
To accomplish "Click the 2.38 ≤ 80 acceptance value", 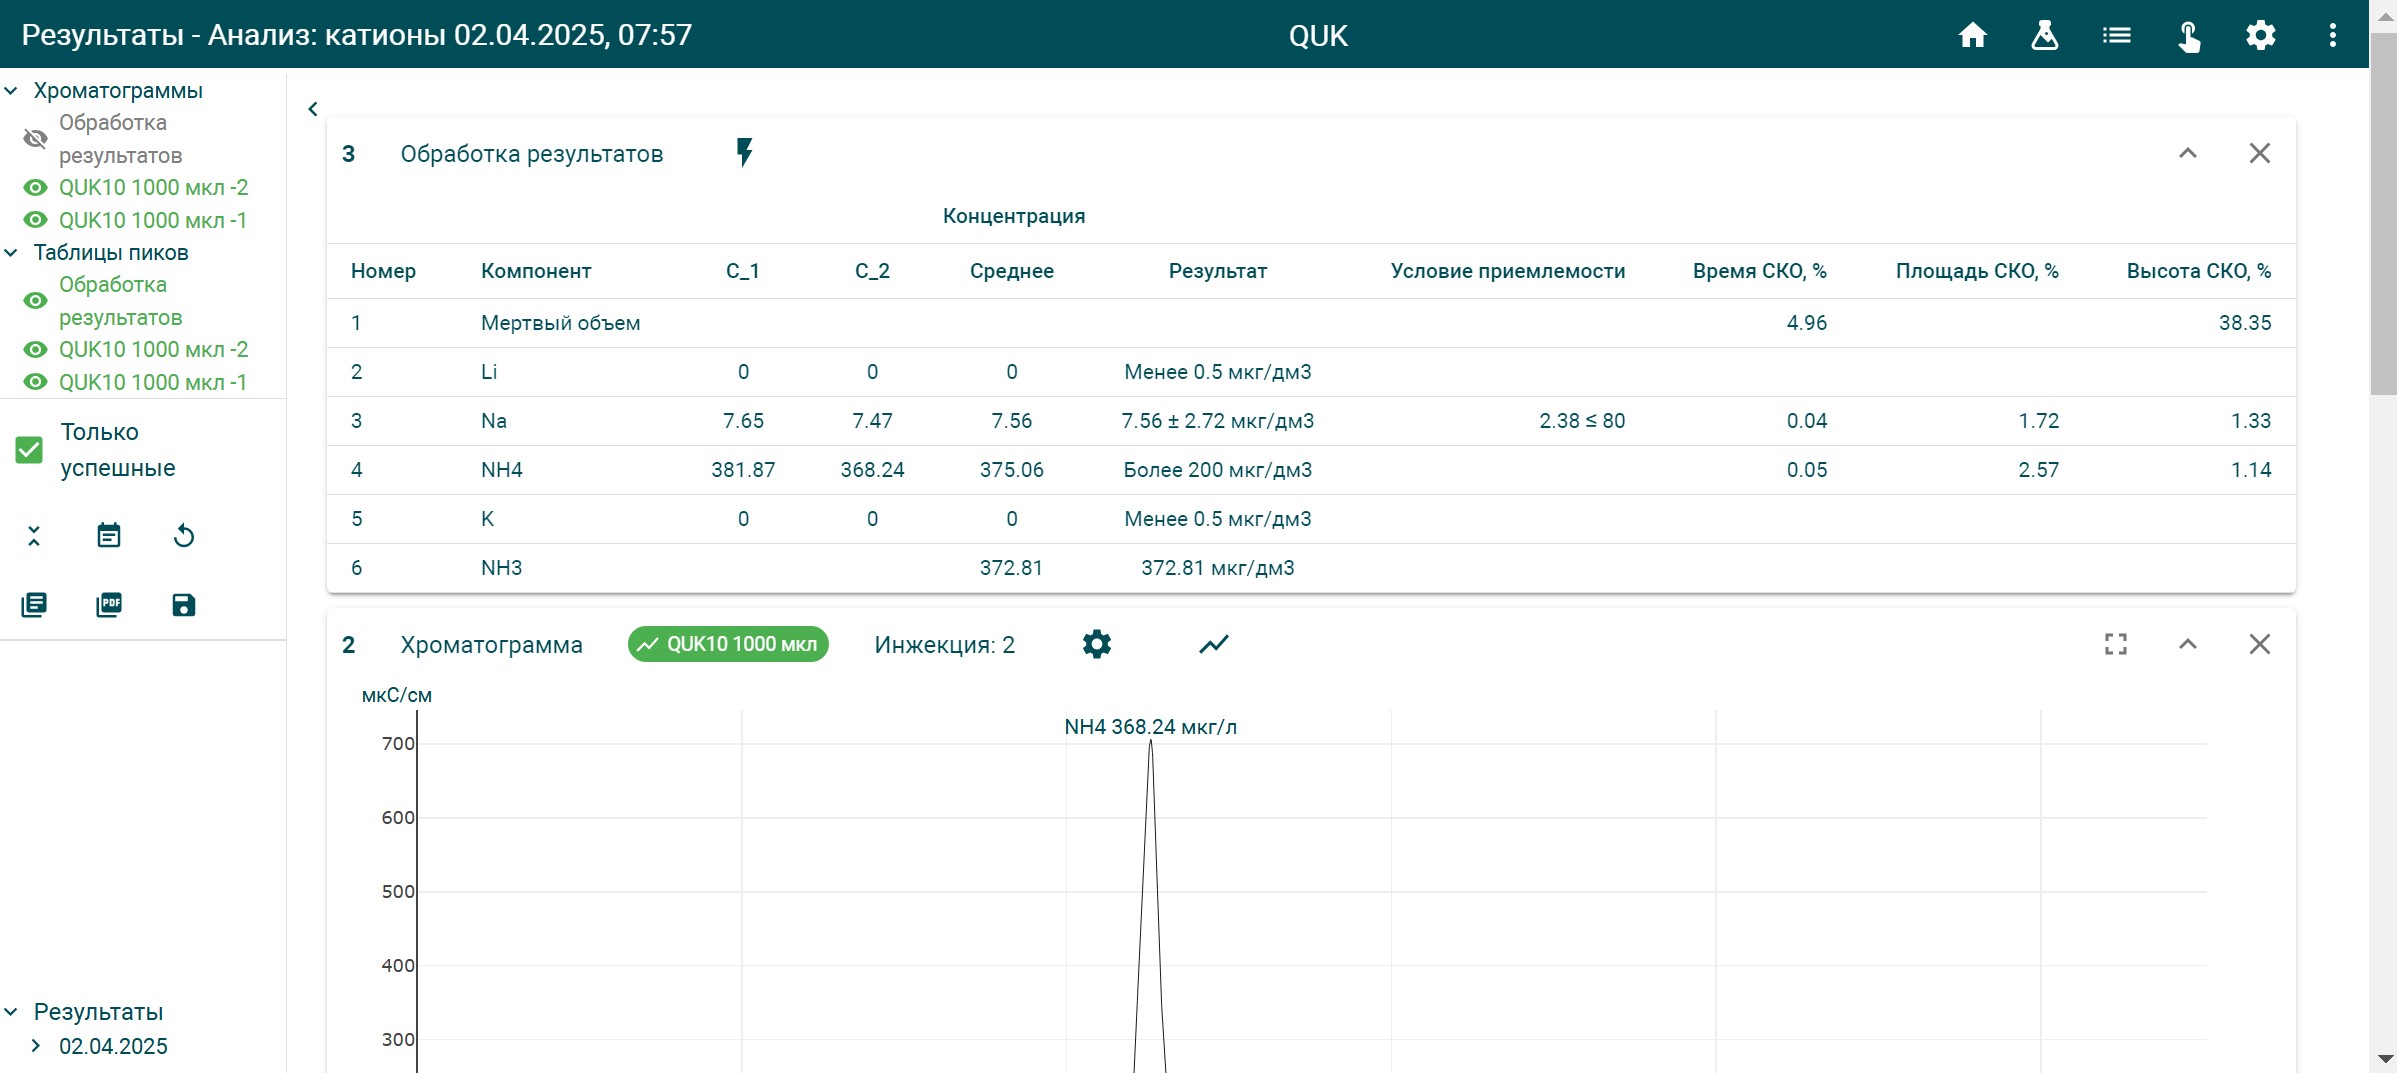I will pyautogui.click(x=1582, y=421).
